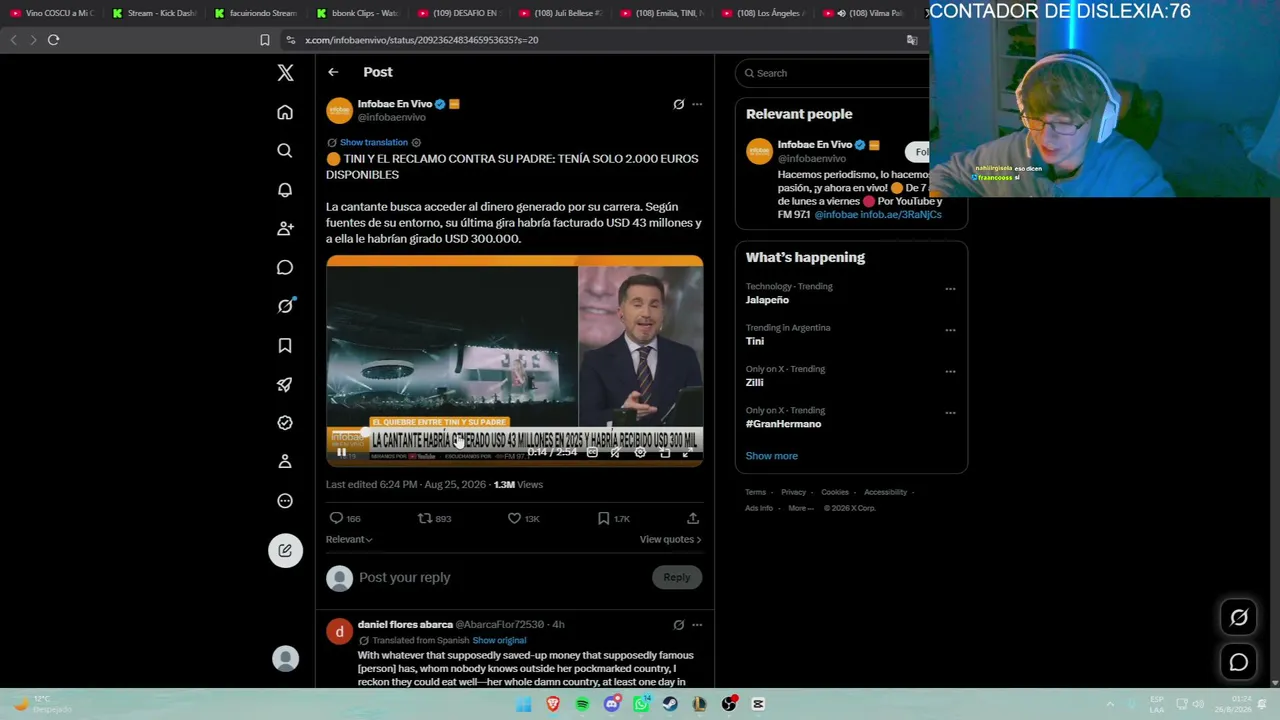Open replies on the post with 166 comments

(x=345, y=518)
